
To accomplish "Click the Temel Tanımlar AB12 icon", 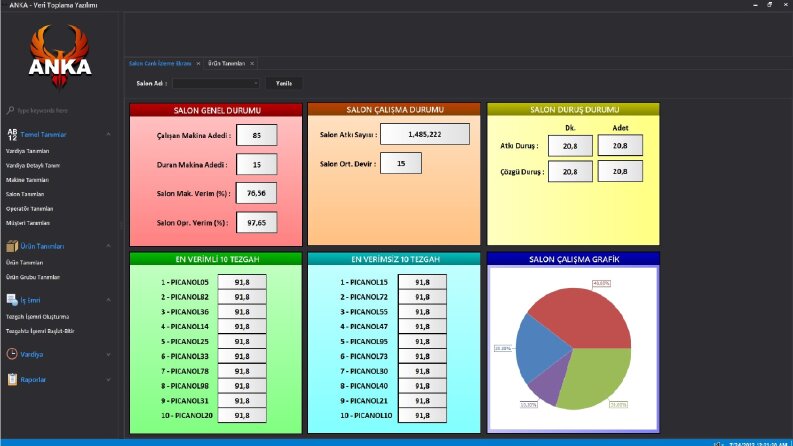I will click(12, 135).
